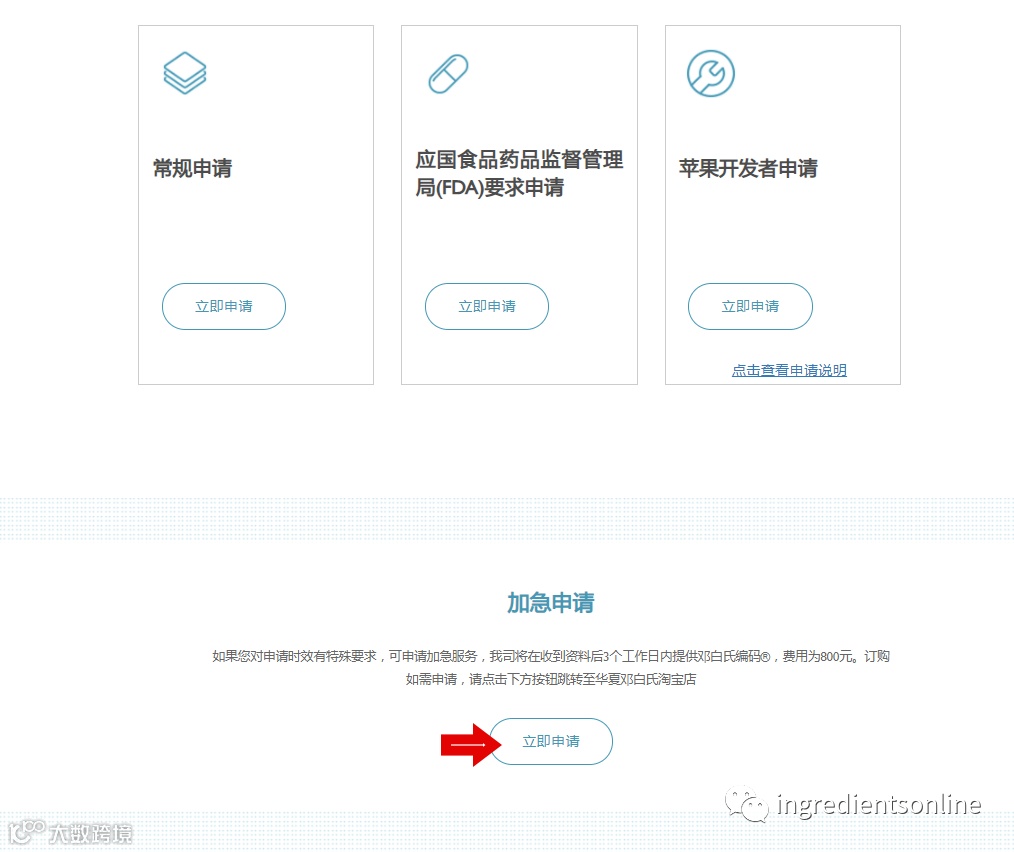Click the WeChat logo beside ingredientsonline
1014x852 pixels.
pos(746,804)
